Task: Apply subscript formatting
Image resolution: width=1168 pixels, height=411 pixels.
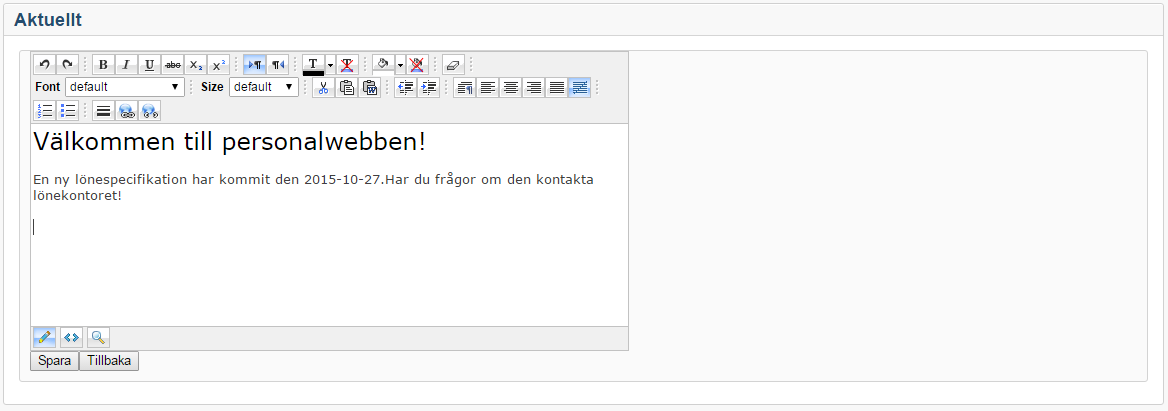Action: click(196, 64)
